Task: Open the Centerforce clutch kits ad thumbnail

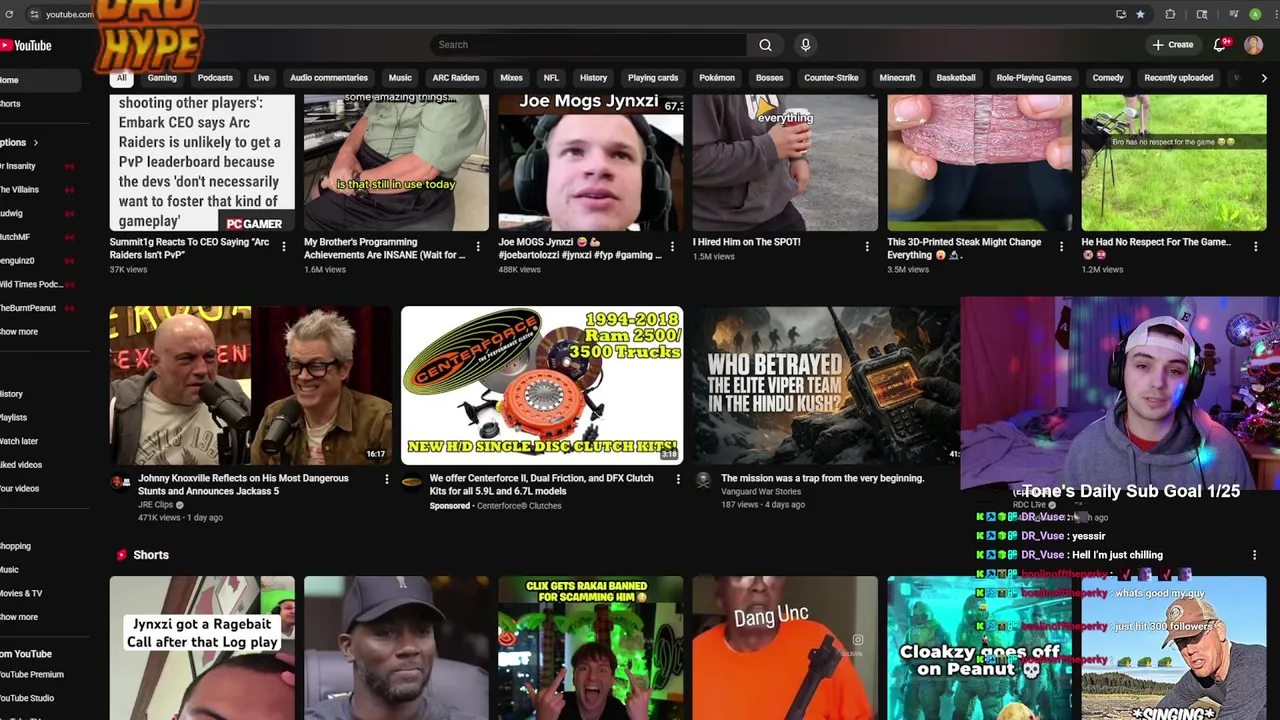Action: click(542, 386)
